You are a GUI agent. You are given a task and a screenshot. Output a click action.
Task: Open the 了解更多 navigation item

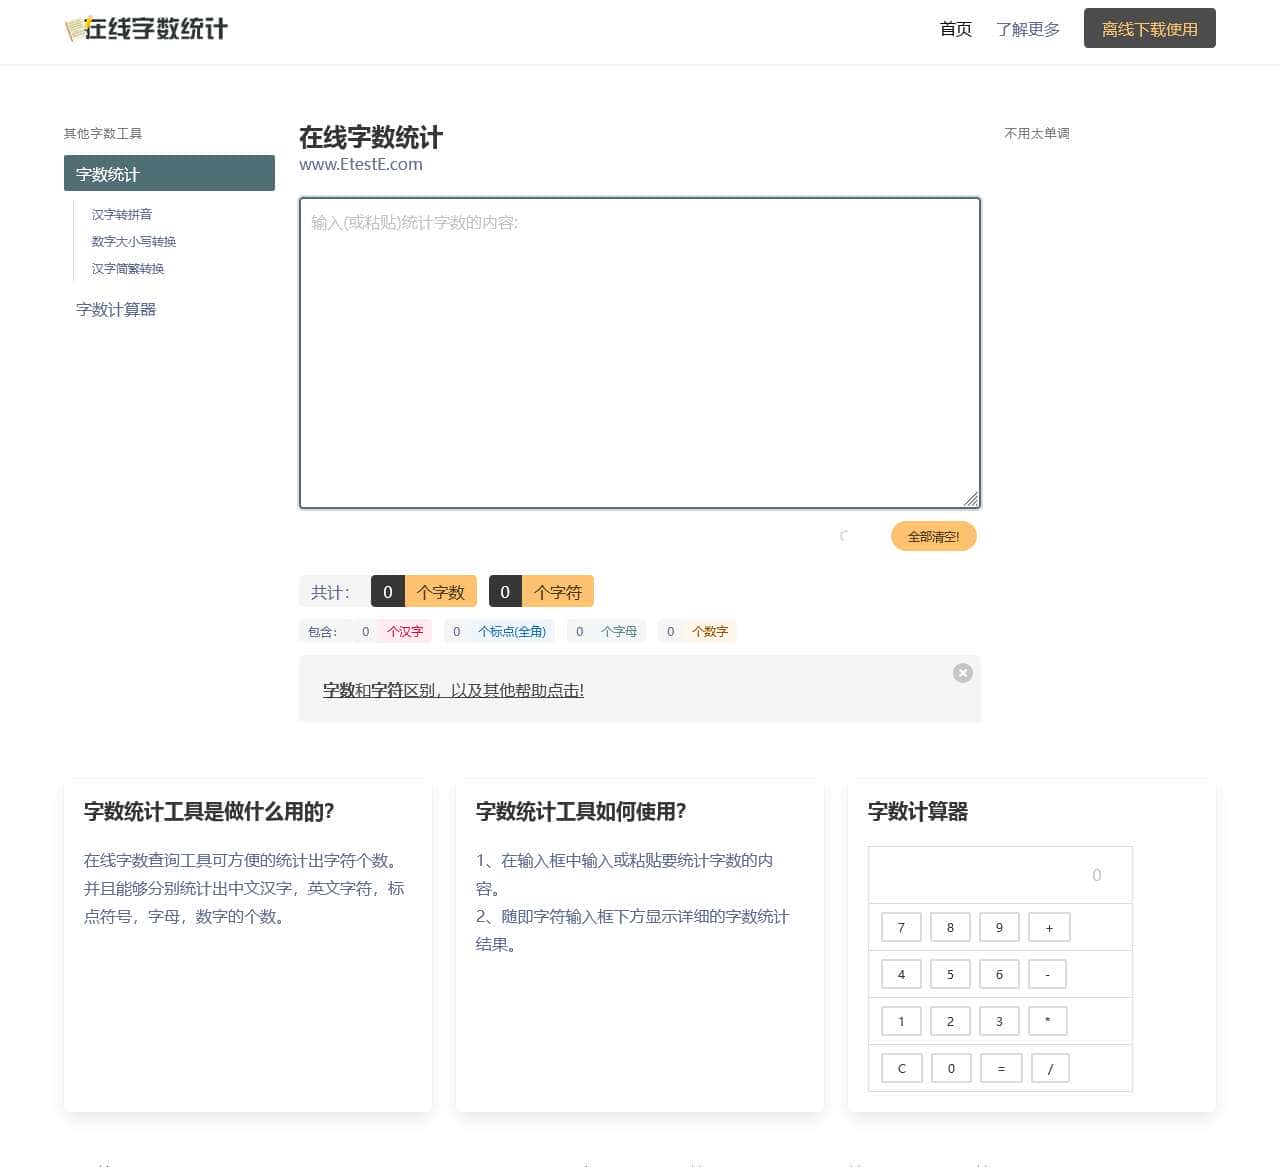point(1028,29)
